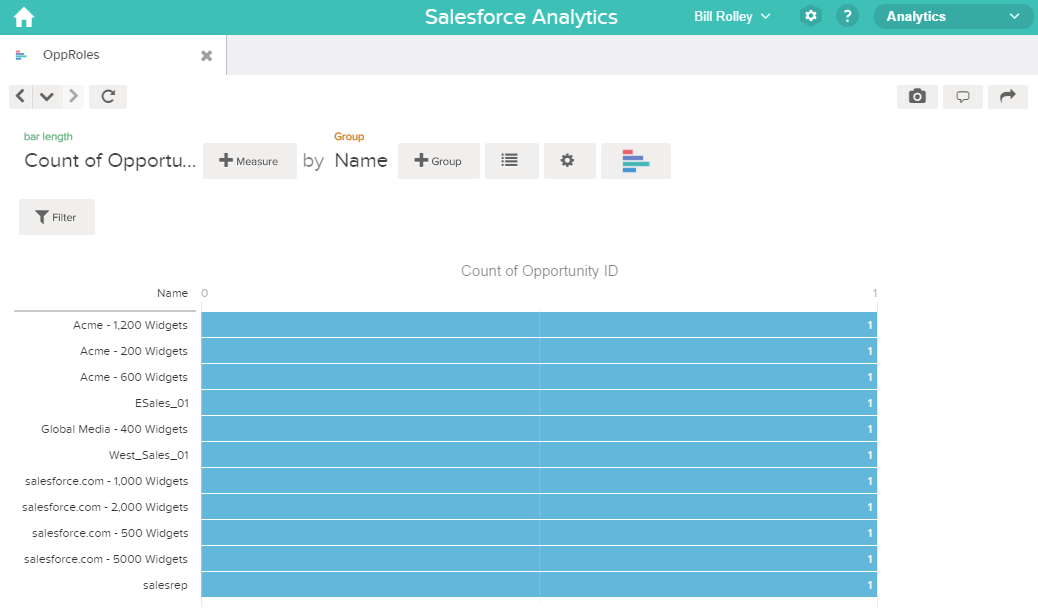Click salesforce.com - 500 Widgets label
Viewport: 1038px width, 609px height.
(x=110, y=533)
